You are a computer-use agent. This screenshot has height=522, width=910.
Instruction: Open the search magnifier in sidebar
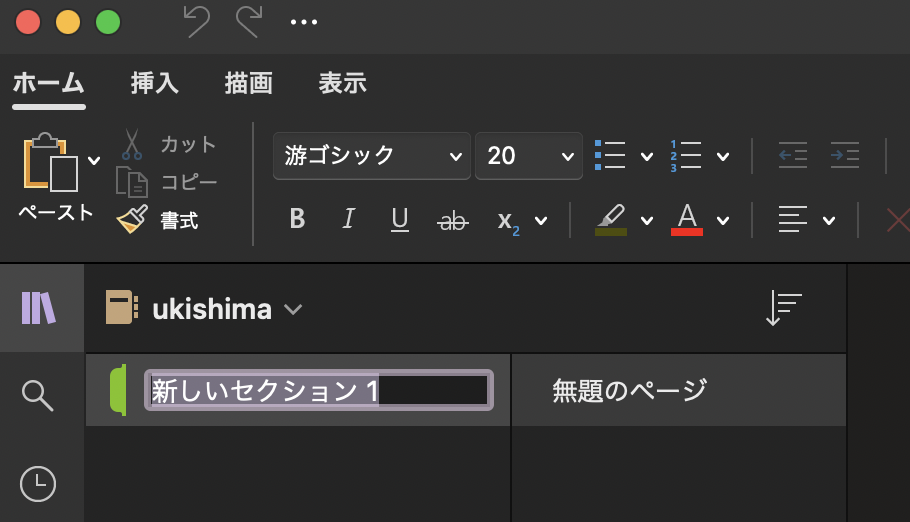(x=38, y=395)
